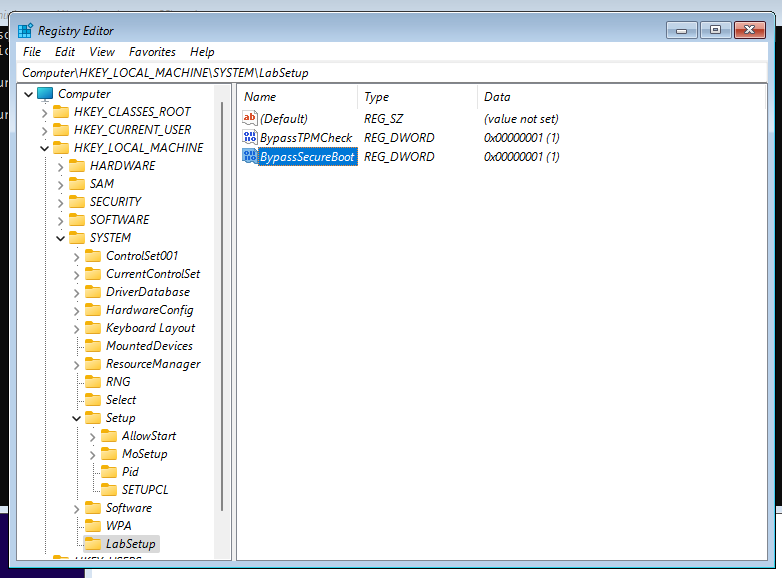The height and width of the screenshot is (578, 782).
Task: Click '(value not set)' data cell
Action: (x=521, y=119)
